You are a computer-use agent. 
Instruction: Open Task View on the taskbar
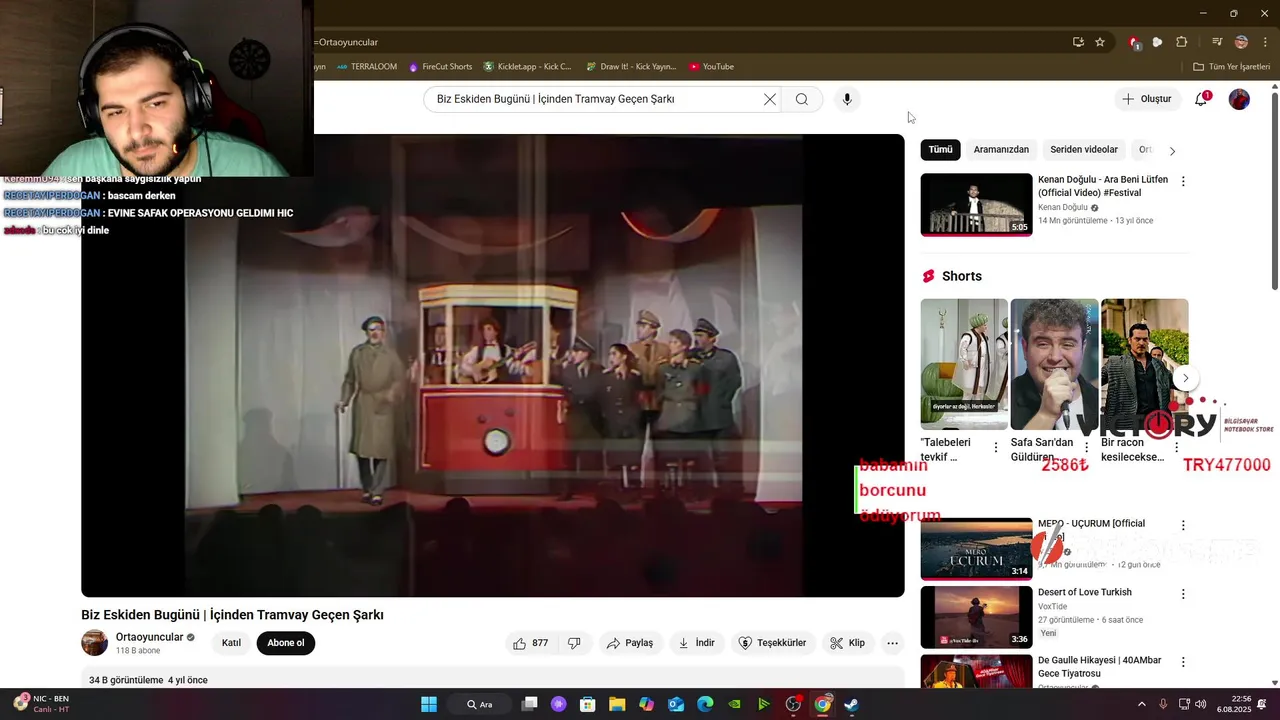(x=530, y=704)
